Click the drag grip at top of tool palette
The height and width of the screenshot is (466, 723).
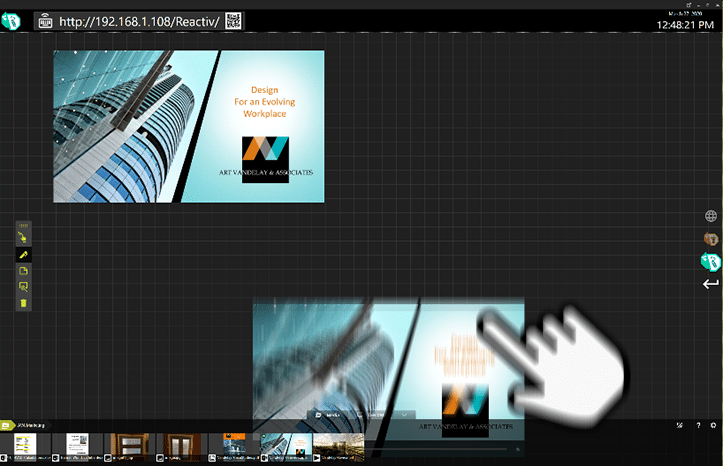pyautogui.click(x=24, y=225)
